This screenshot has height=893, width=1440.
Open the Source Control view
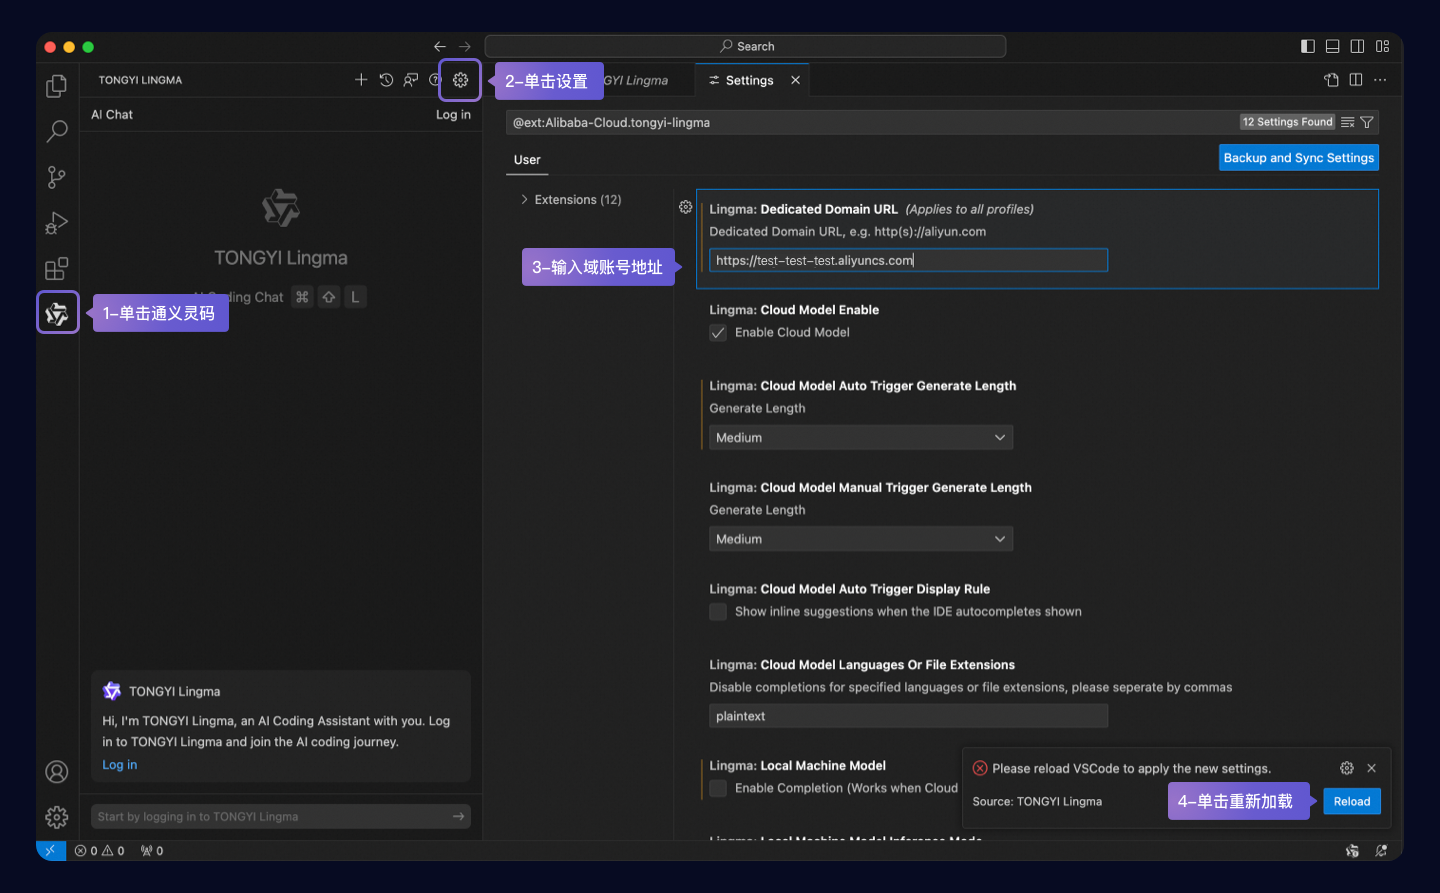pos(57,177)
